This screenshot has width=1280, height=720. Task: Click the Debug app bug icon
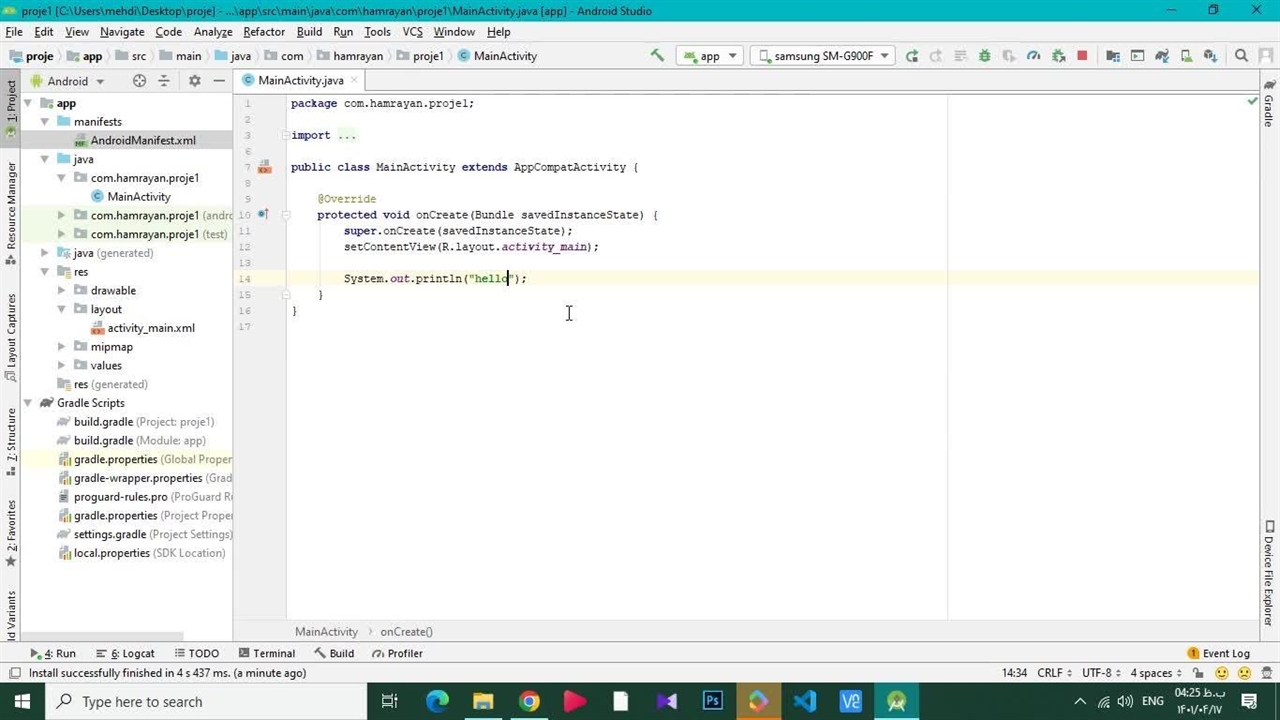click(x=985, y=56)
